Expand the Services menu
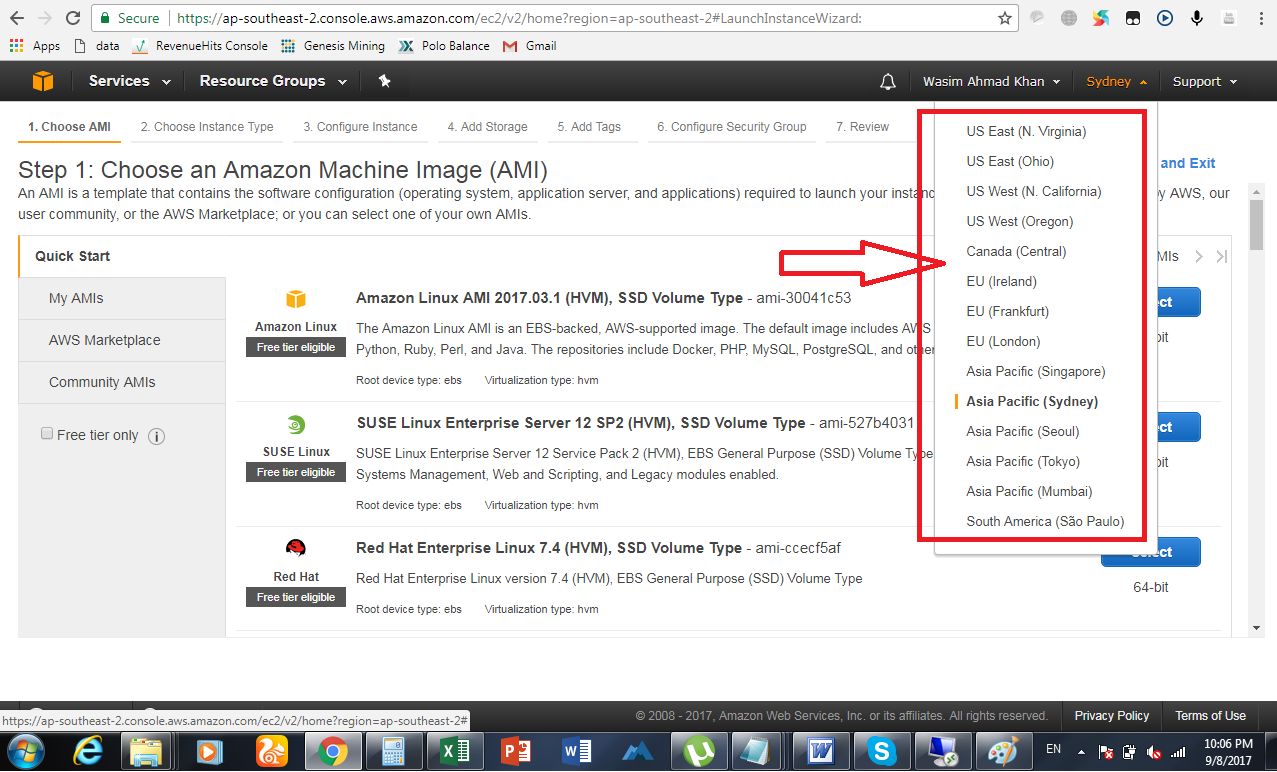The image size is (1277, 772). (x=129, y=81)
